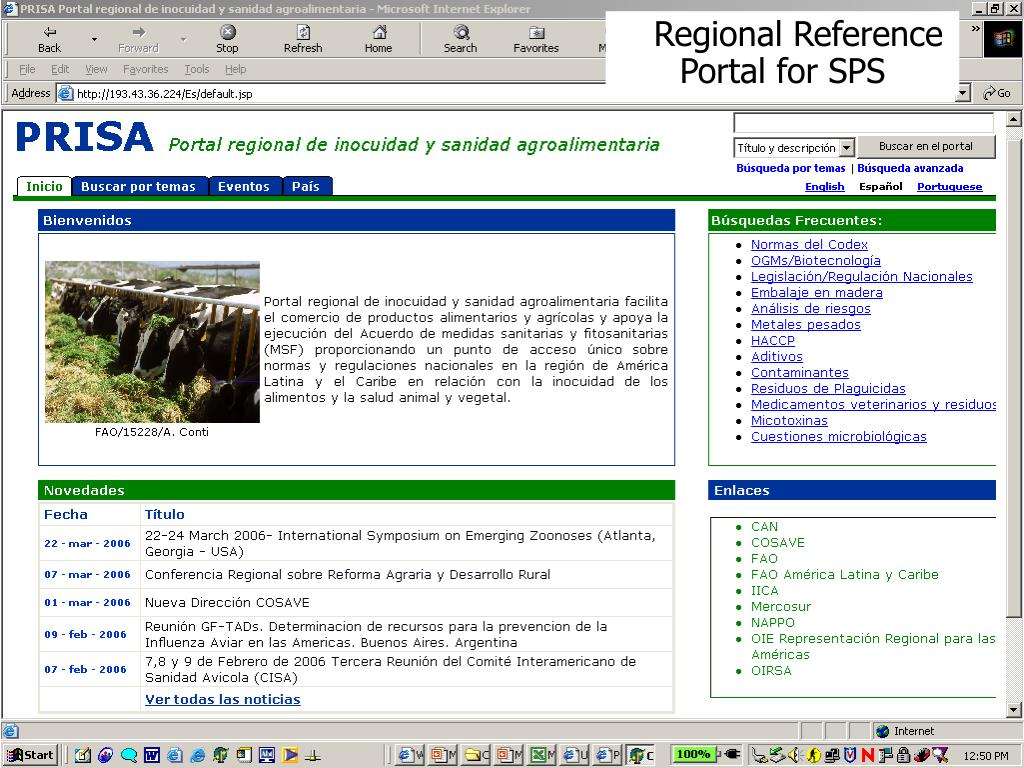Screen dimensions: 1024x768
Task: Click the Buscar en el portal button
Action: coord(926,147)
